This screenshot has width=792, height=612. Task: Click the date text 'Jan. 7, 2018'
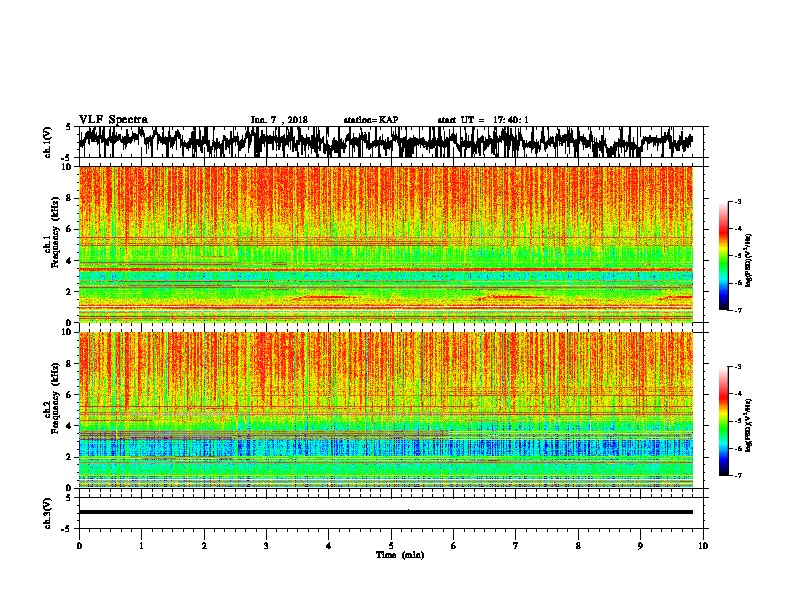pos(279,120)
